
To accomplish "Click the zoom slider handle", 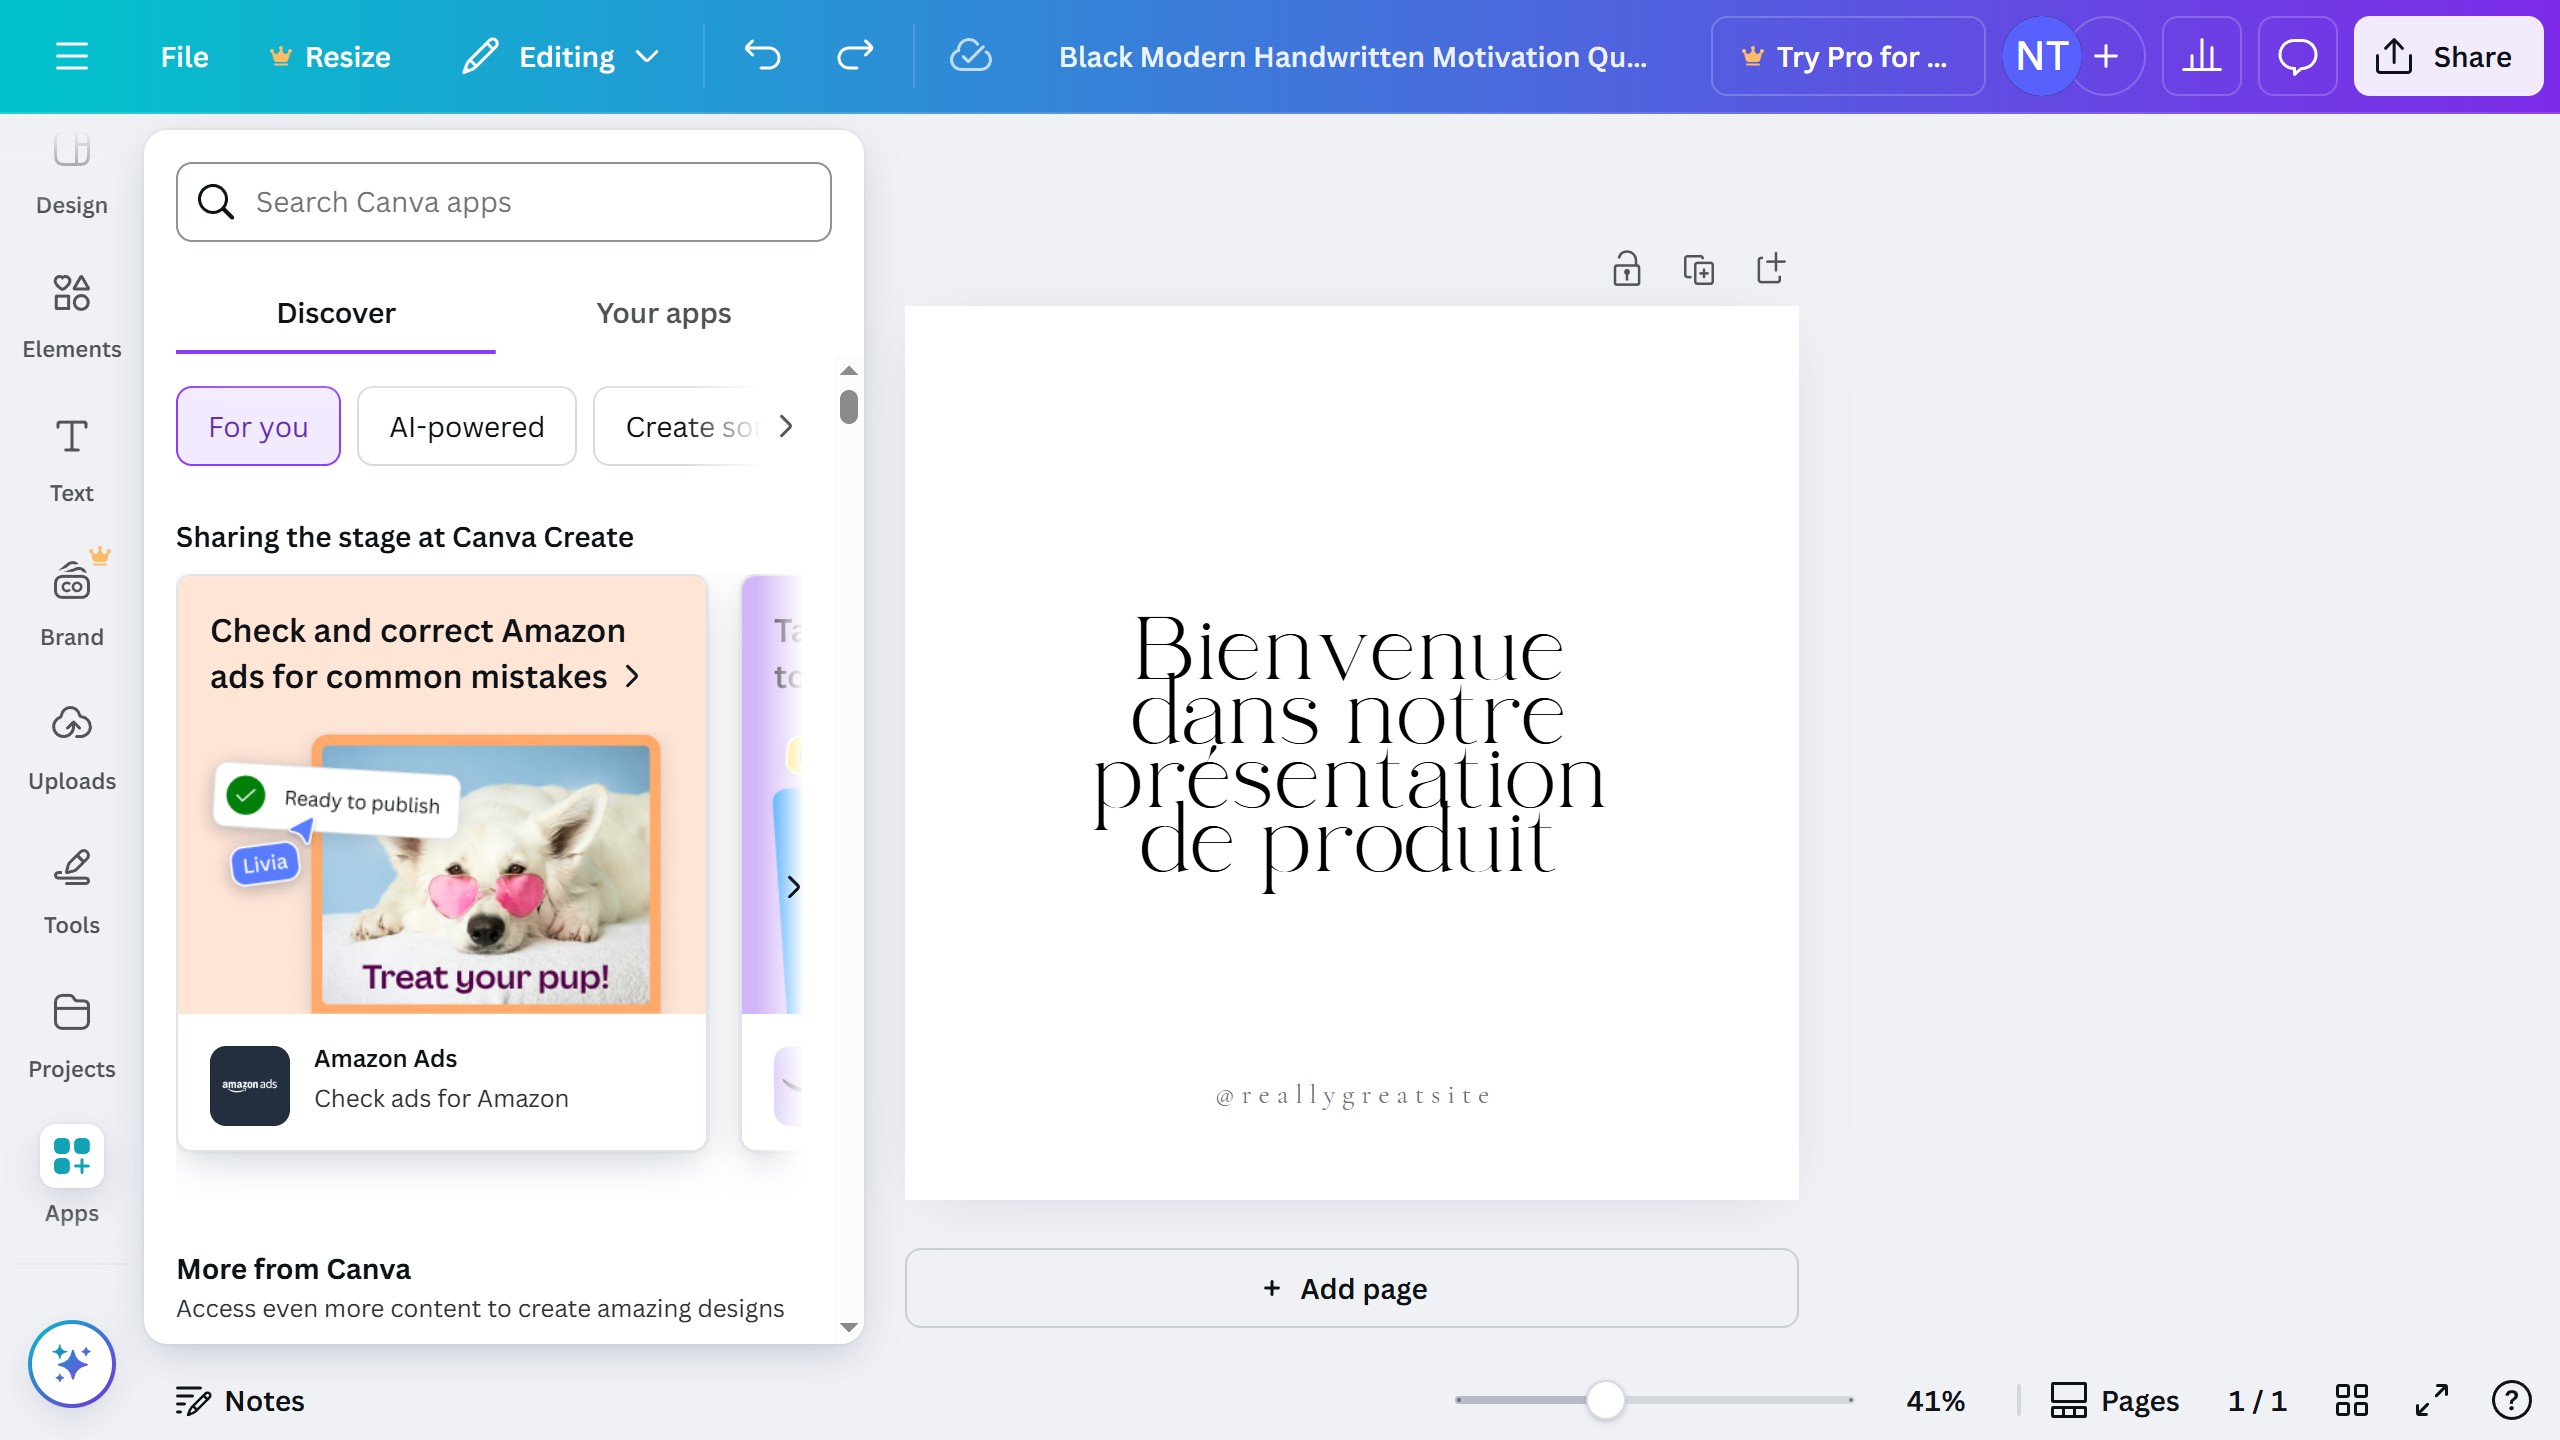I will tap(1605, 1400).
